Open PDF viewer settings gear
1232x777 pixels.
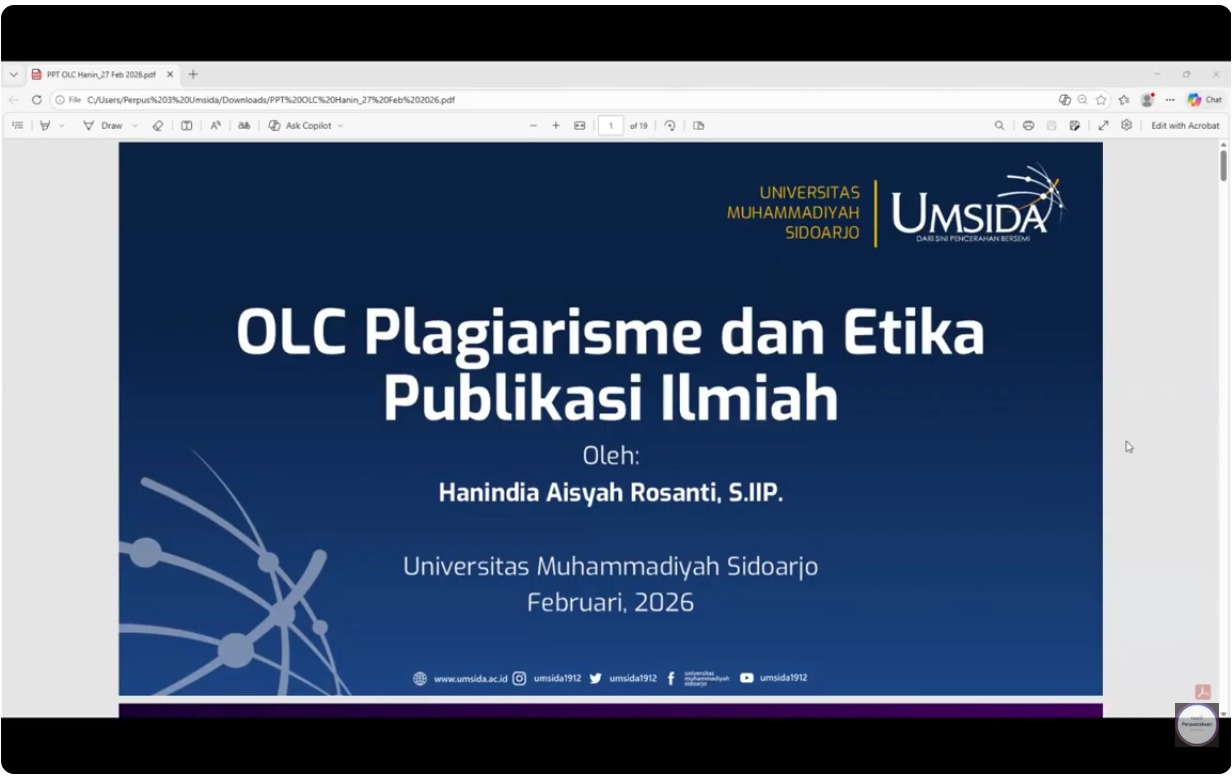[1126, 126]
